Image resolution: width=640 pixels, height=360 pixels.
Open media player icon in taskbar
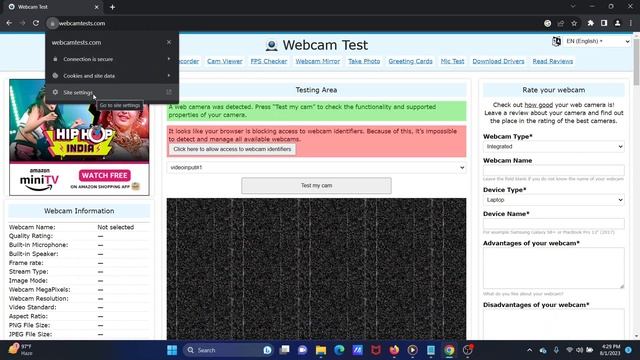click(x=412, y=350)
